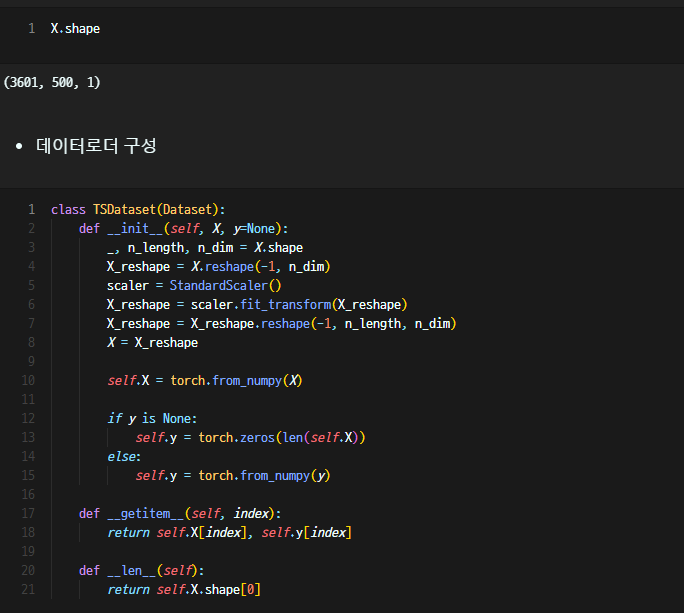Click line number 17 in the gutter
The width and height of the screenshot is (684, 613).
click(x=28, y=513)
